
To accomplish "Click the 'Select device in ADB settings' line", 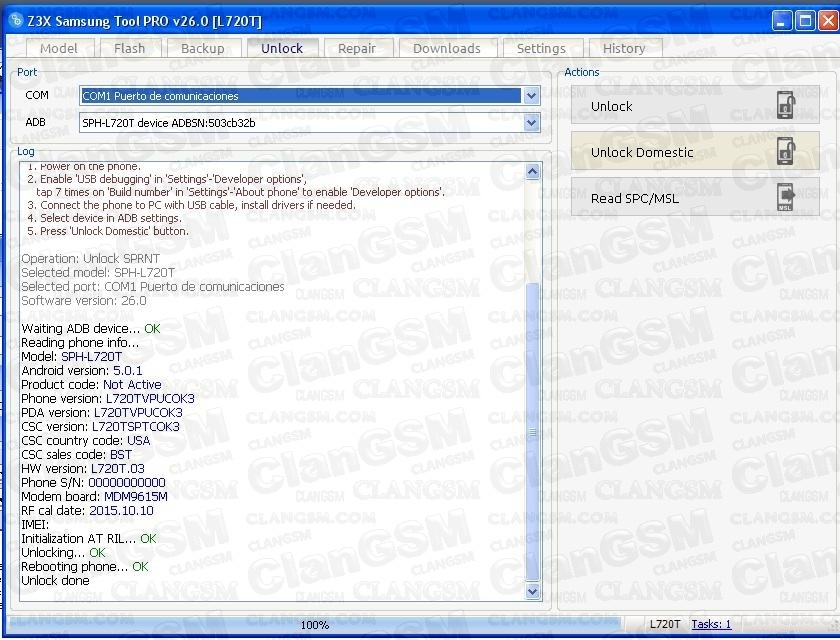I will (x=104, y=218).
